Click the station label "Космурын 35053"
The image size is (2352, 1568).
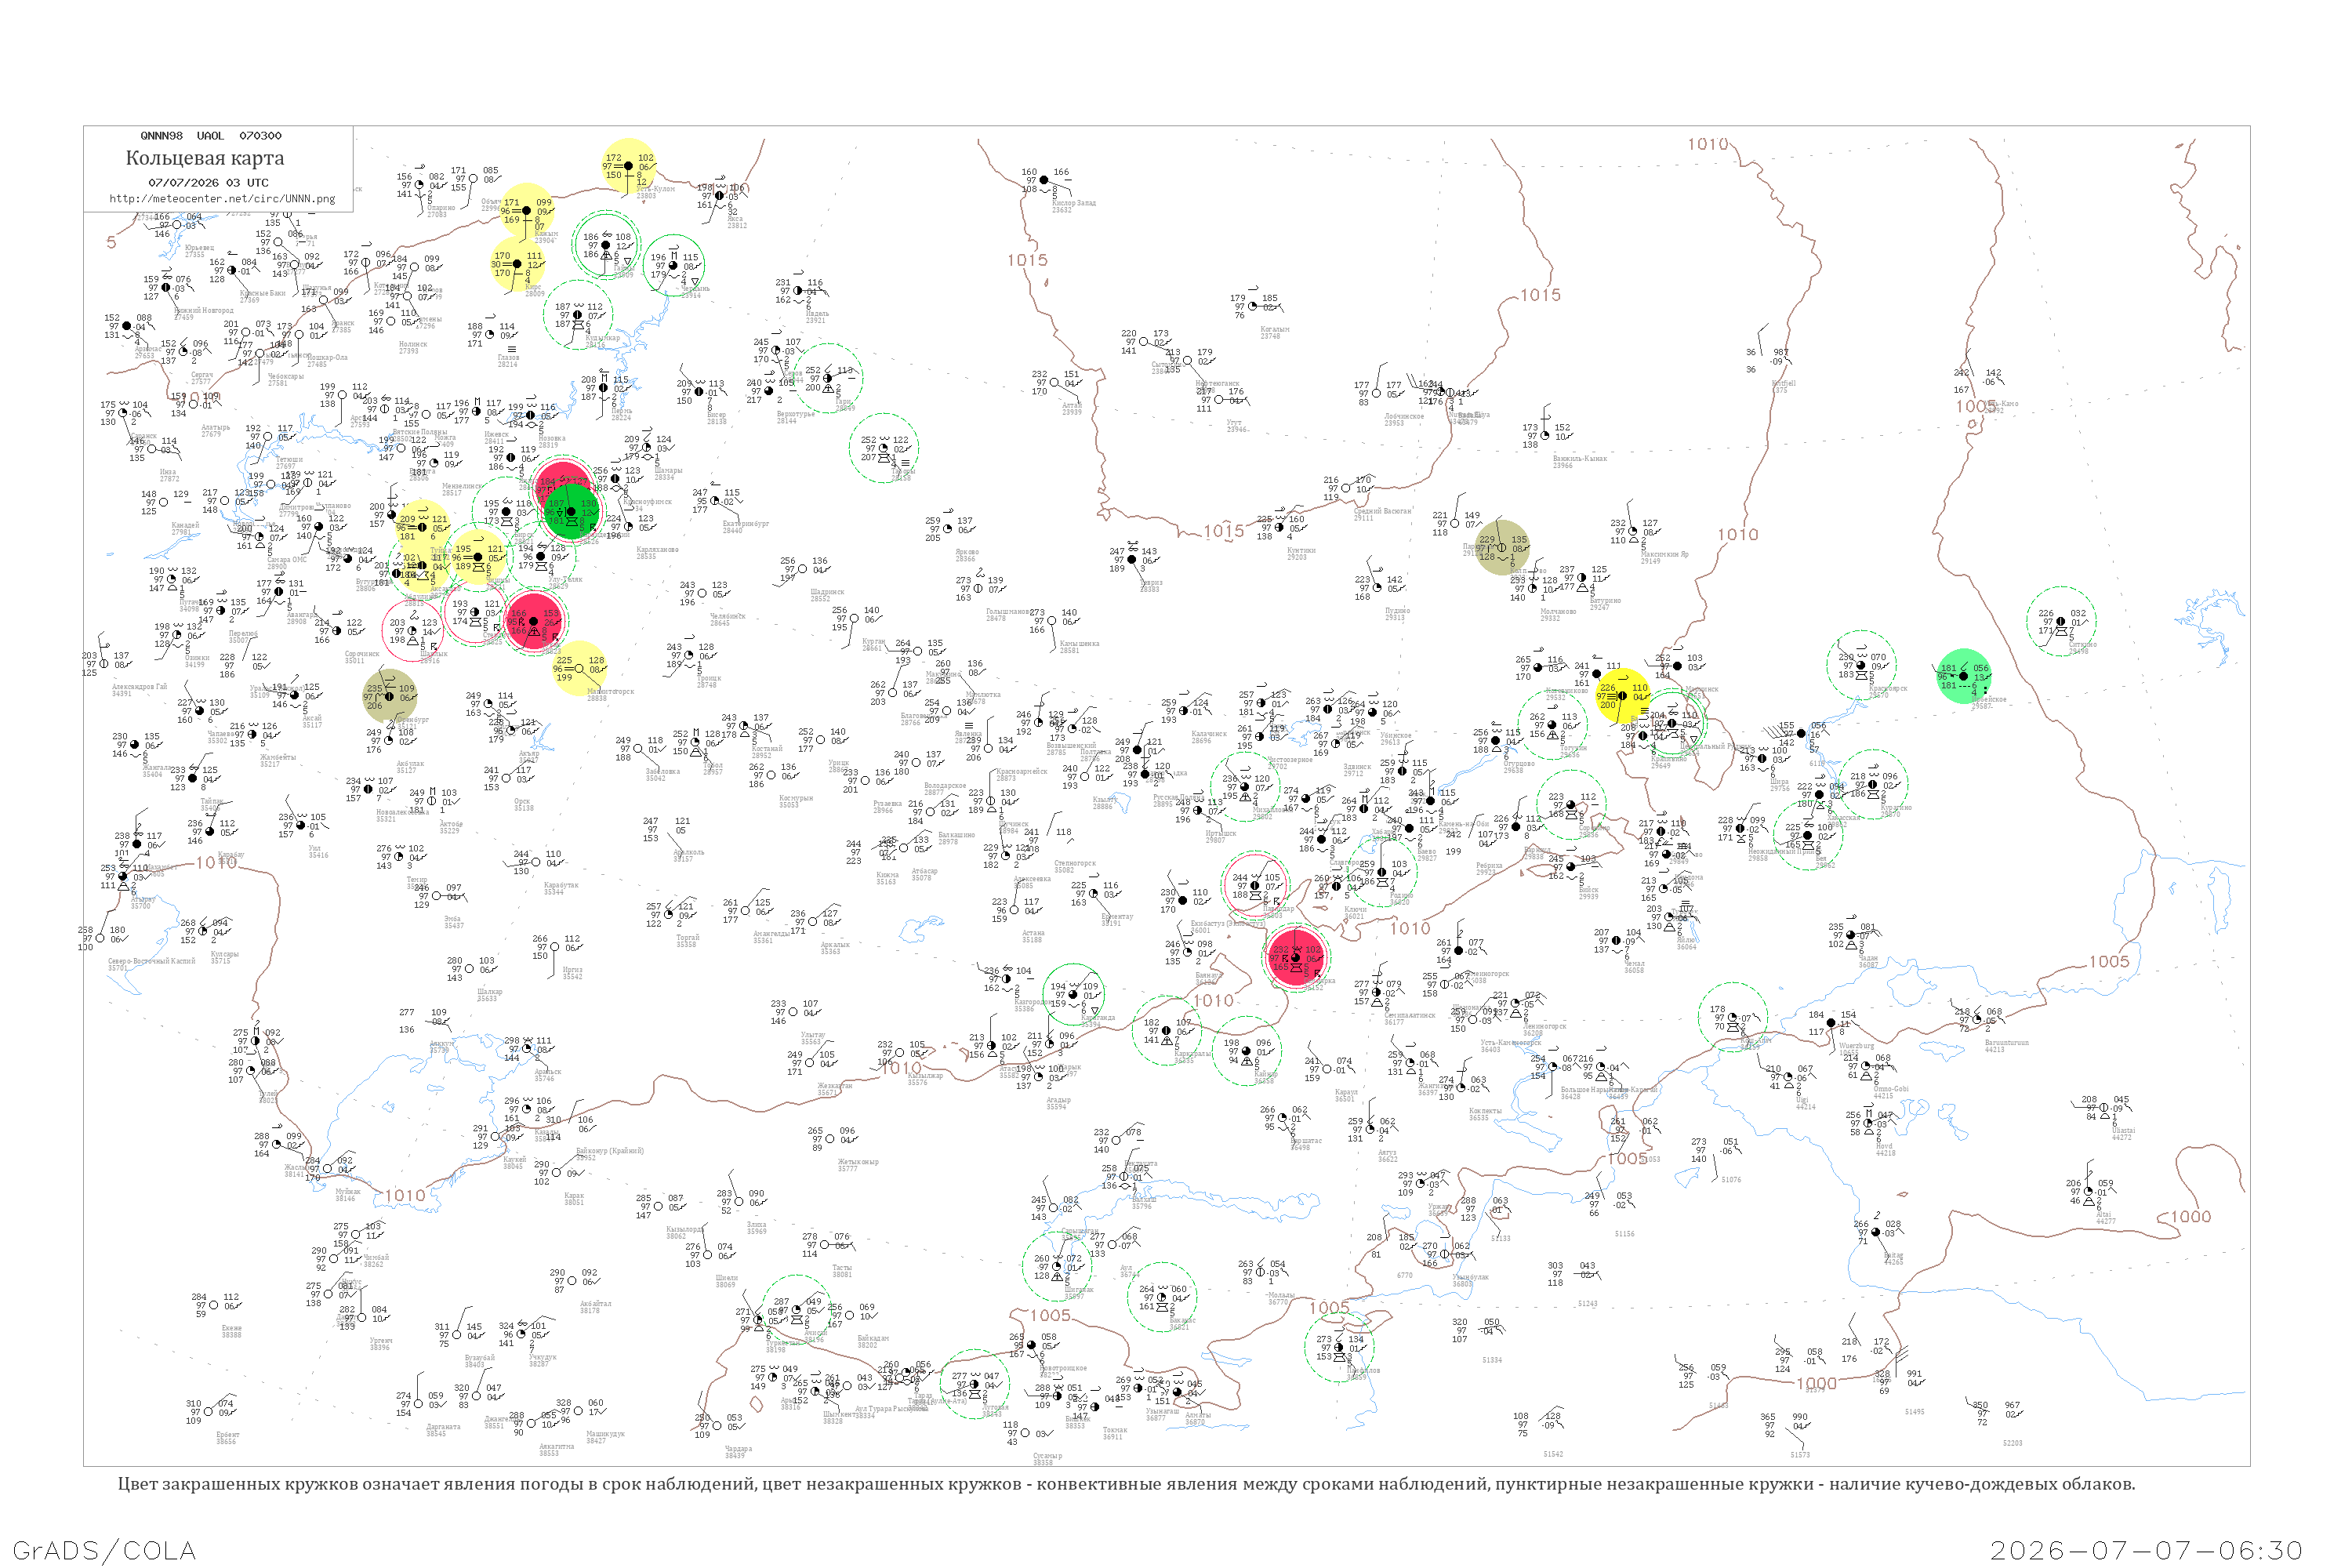pos(796,801)
